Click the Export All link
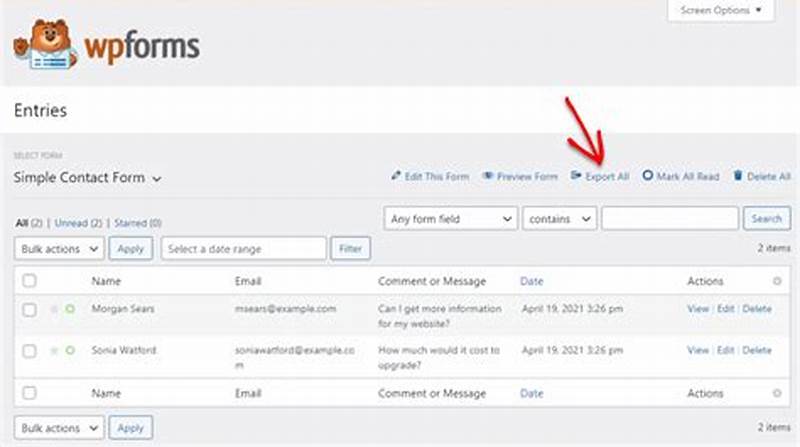 [x=607, y=177]
